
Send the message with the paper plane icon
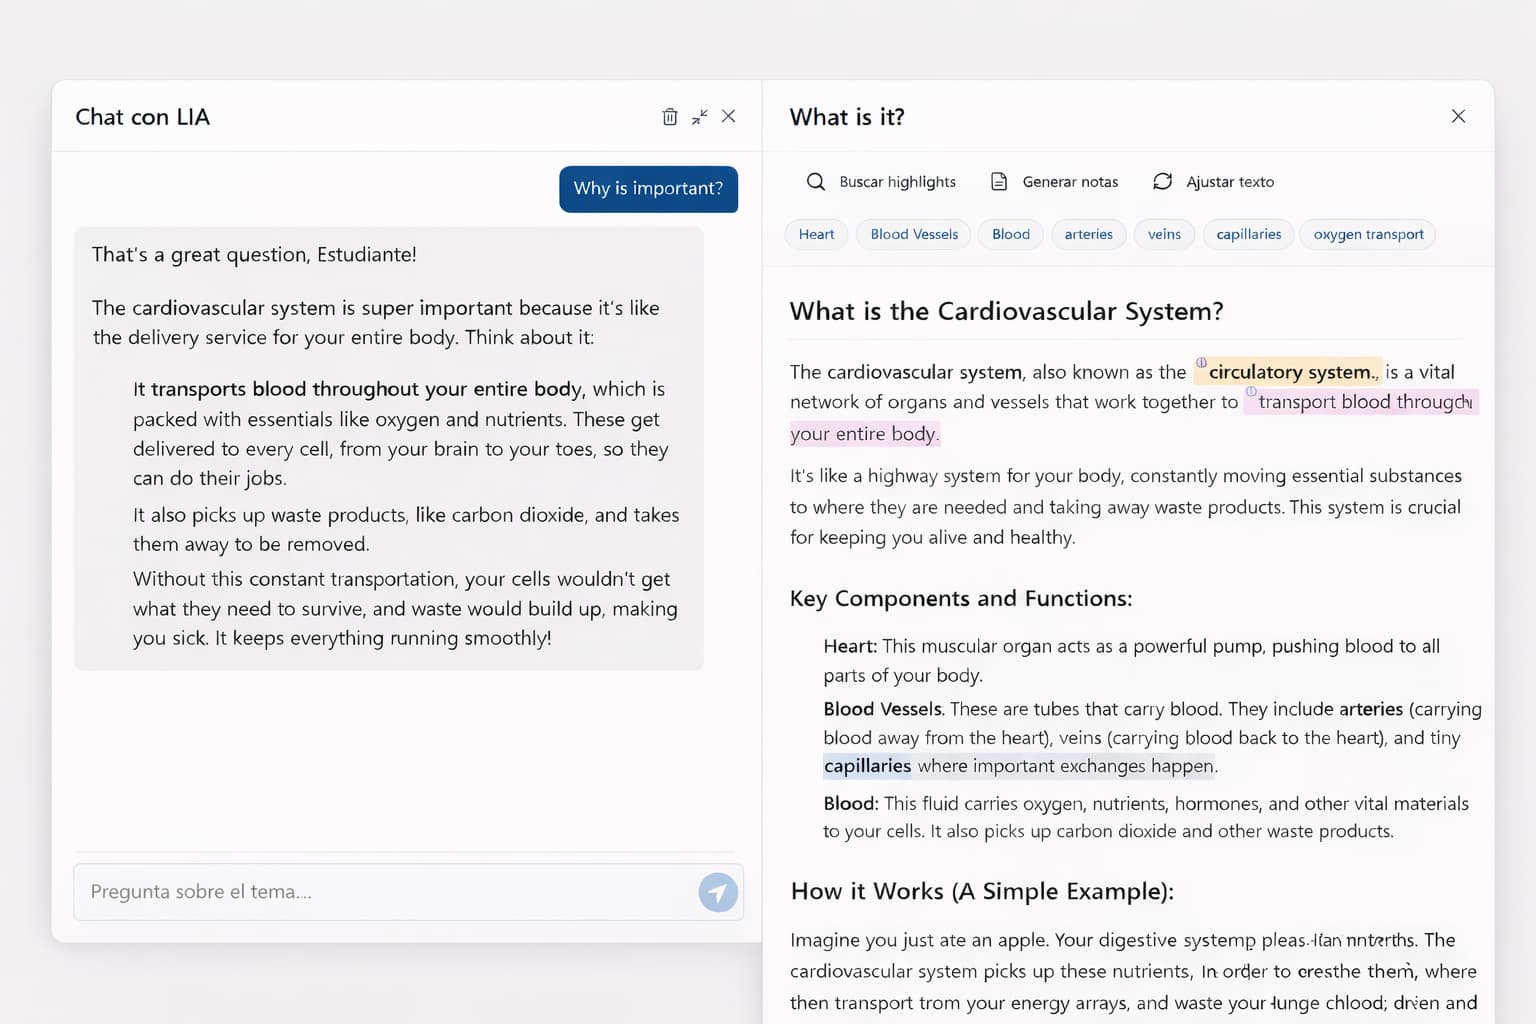(717, 892)
